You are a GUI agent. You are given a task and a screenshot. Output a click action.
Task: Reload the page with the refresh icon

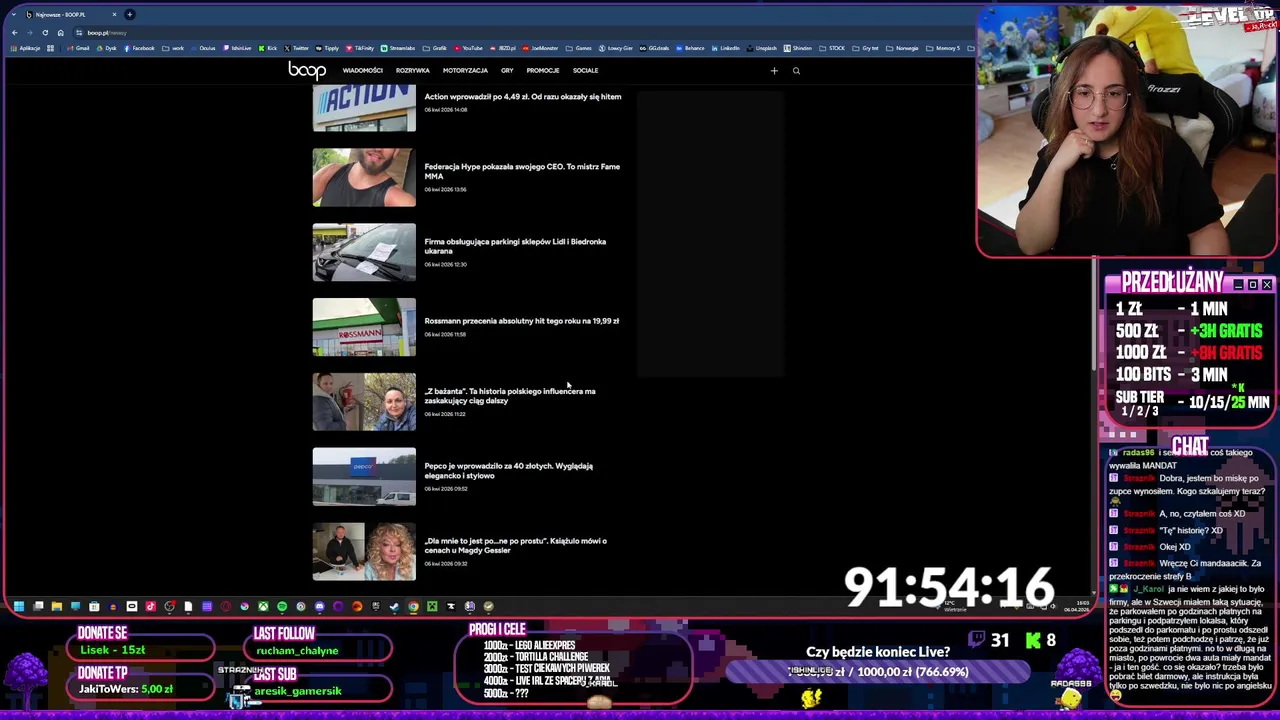pyautogui.click(x=45, y=33)
